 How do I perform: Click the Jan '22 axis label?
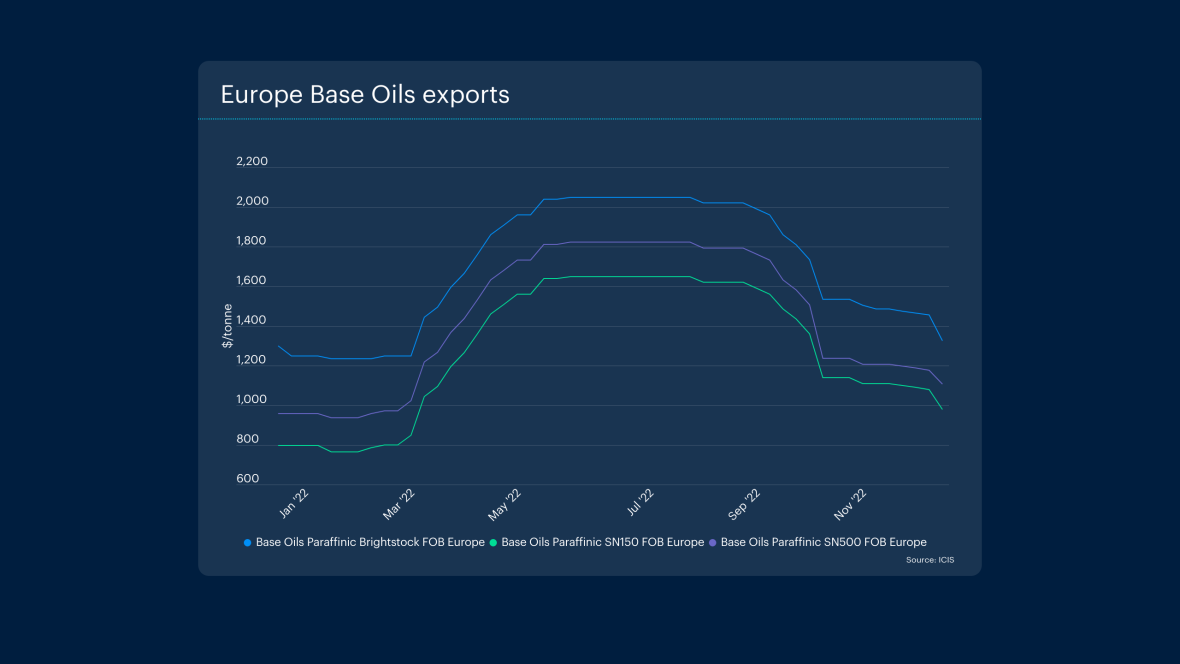pyautogui.click(x=295, y=500)
